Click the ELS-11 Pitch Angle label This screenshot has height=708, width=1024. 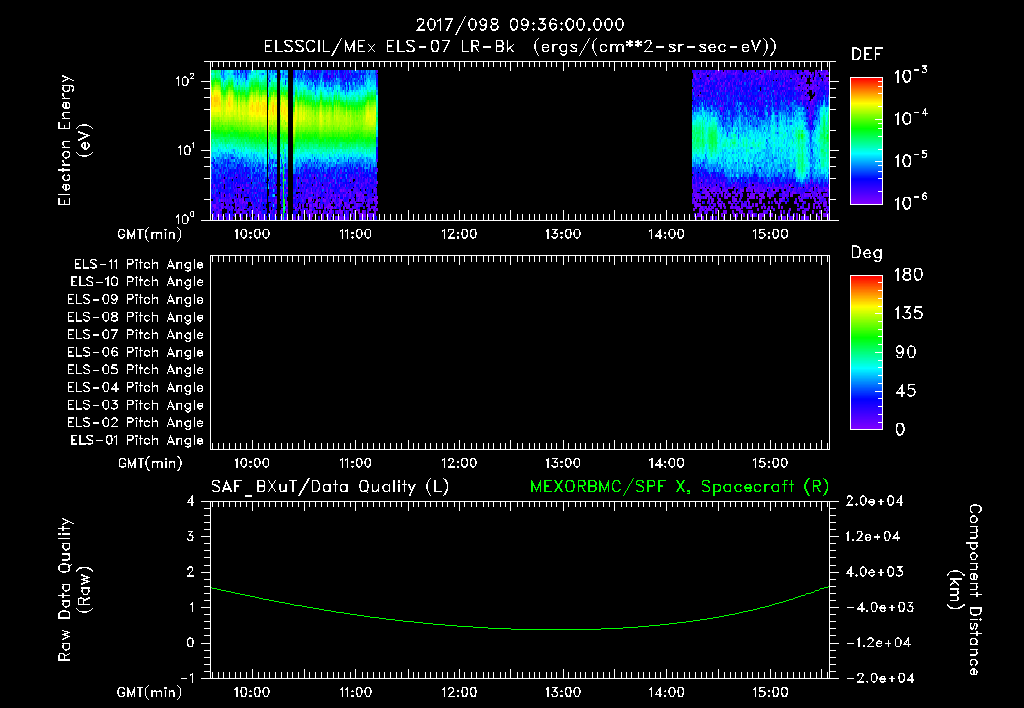(x=138, y=265)
